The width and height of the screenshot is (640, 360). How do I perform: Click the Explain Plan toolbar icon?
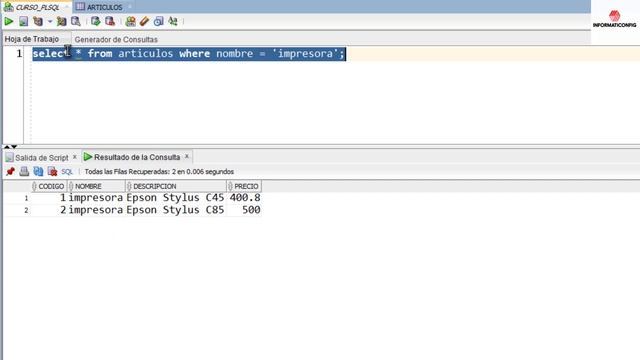pyautogui.click(x=38, y=21)
